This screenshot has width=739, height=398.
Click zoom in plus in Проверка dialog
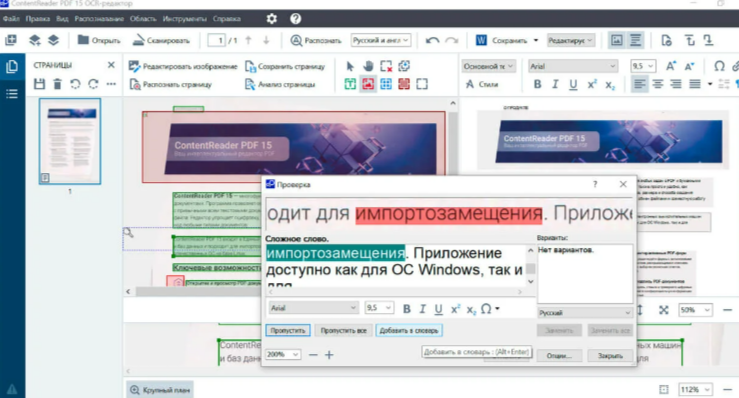329,355
